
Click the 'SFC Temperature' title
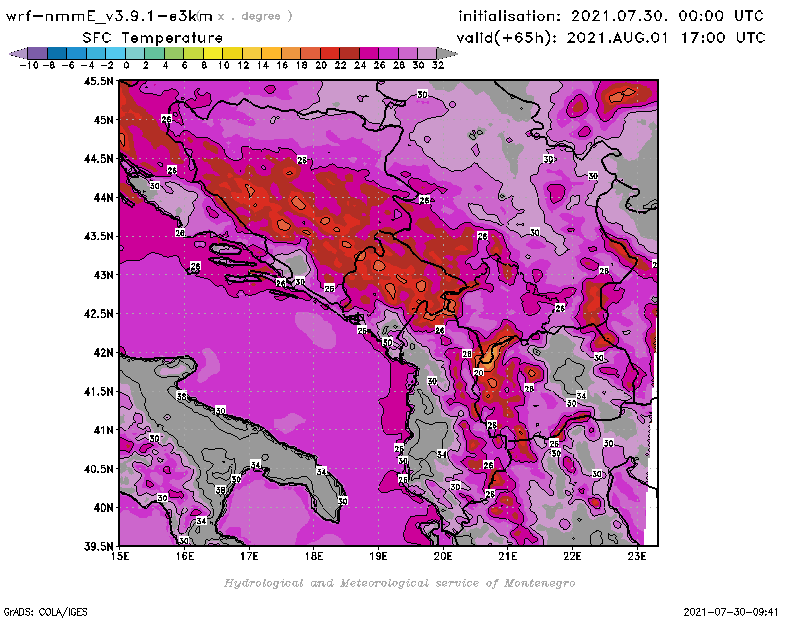click(x=153, y=38)
